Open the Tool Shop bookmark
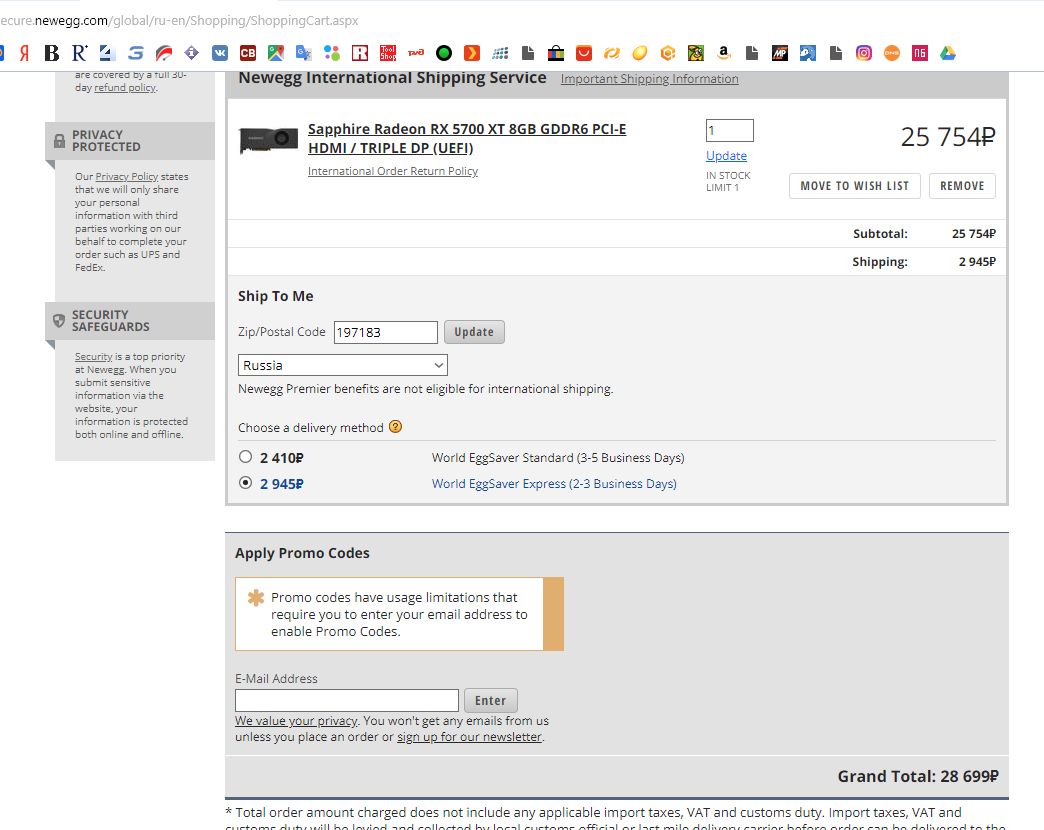The width and height of the screenshot is (1044, 830). pos(388,53)
